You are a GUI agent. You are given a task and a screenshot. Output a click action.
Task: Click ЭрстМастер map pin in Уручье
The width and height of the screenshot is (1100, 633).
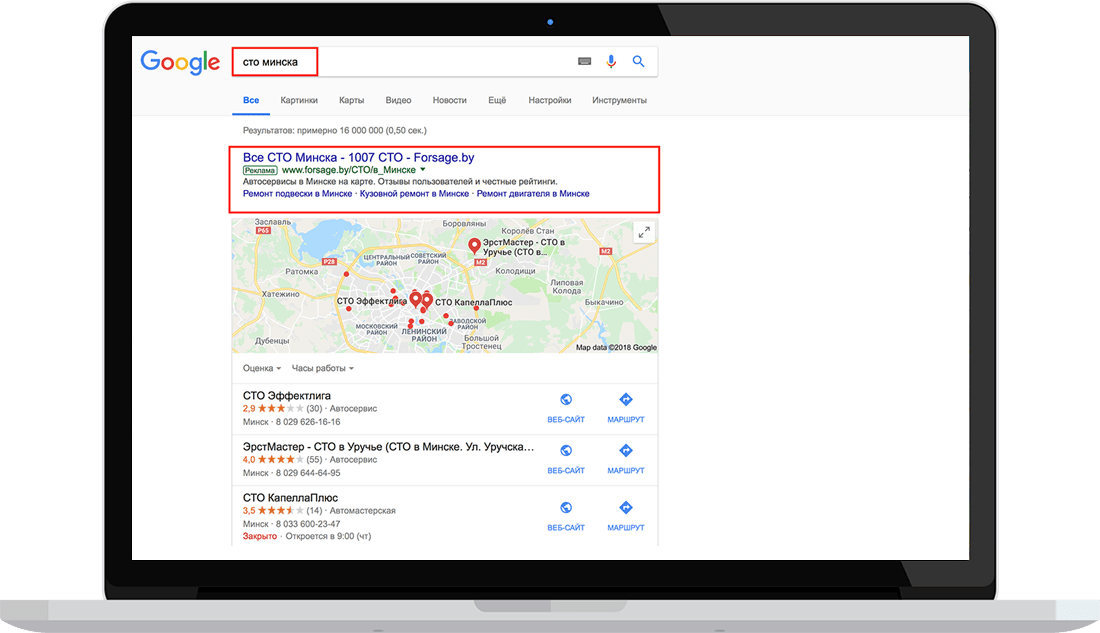point(474,246)
